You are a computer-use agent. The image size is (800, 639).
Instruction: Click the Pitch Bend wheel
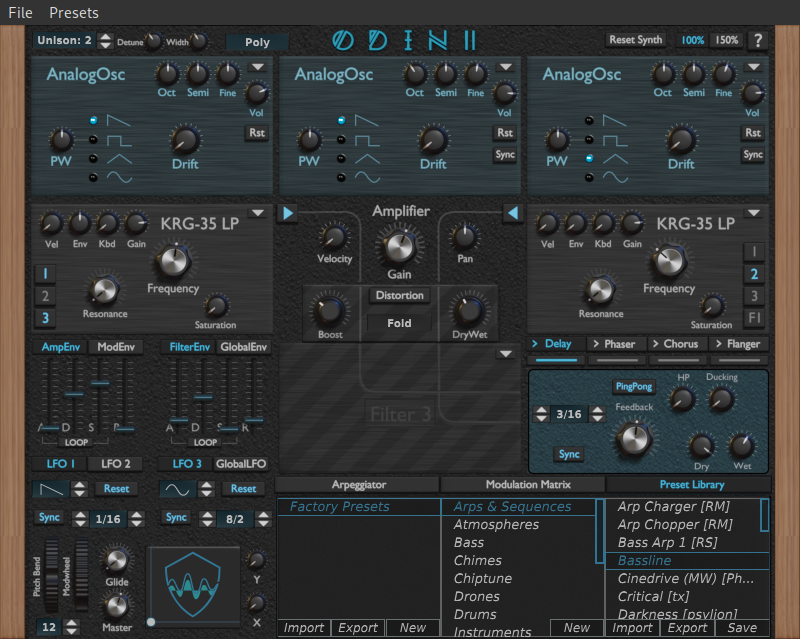[x=51, y=576]
